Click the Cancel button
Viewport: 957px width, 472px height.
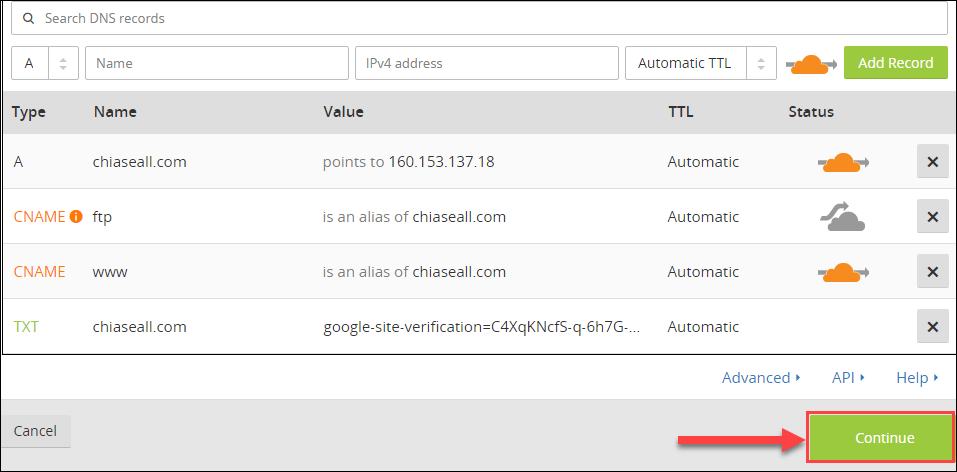(x=35, y=431)
